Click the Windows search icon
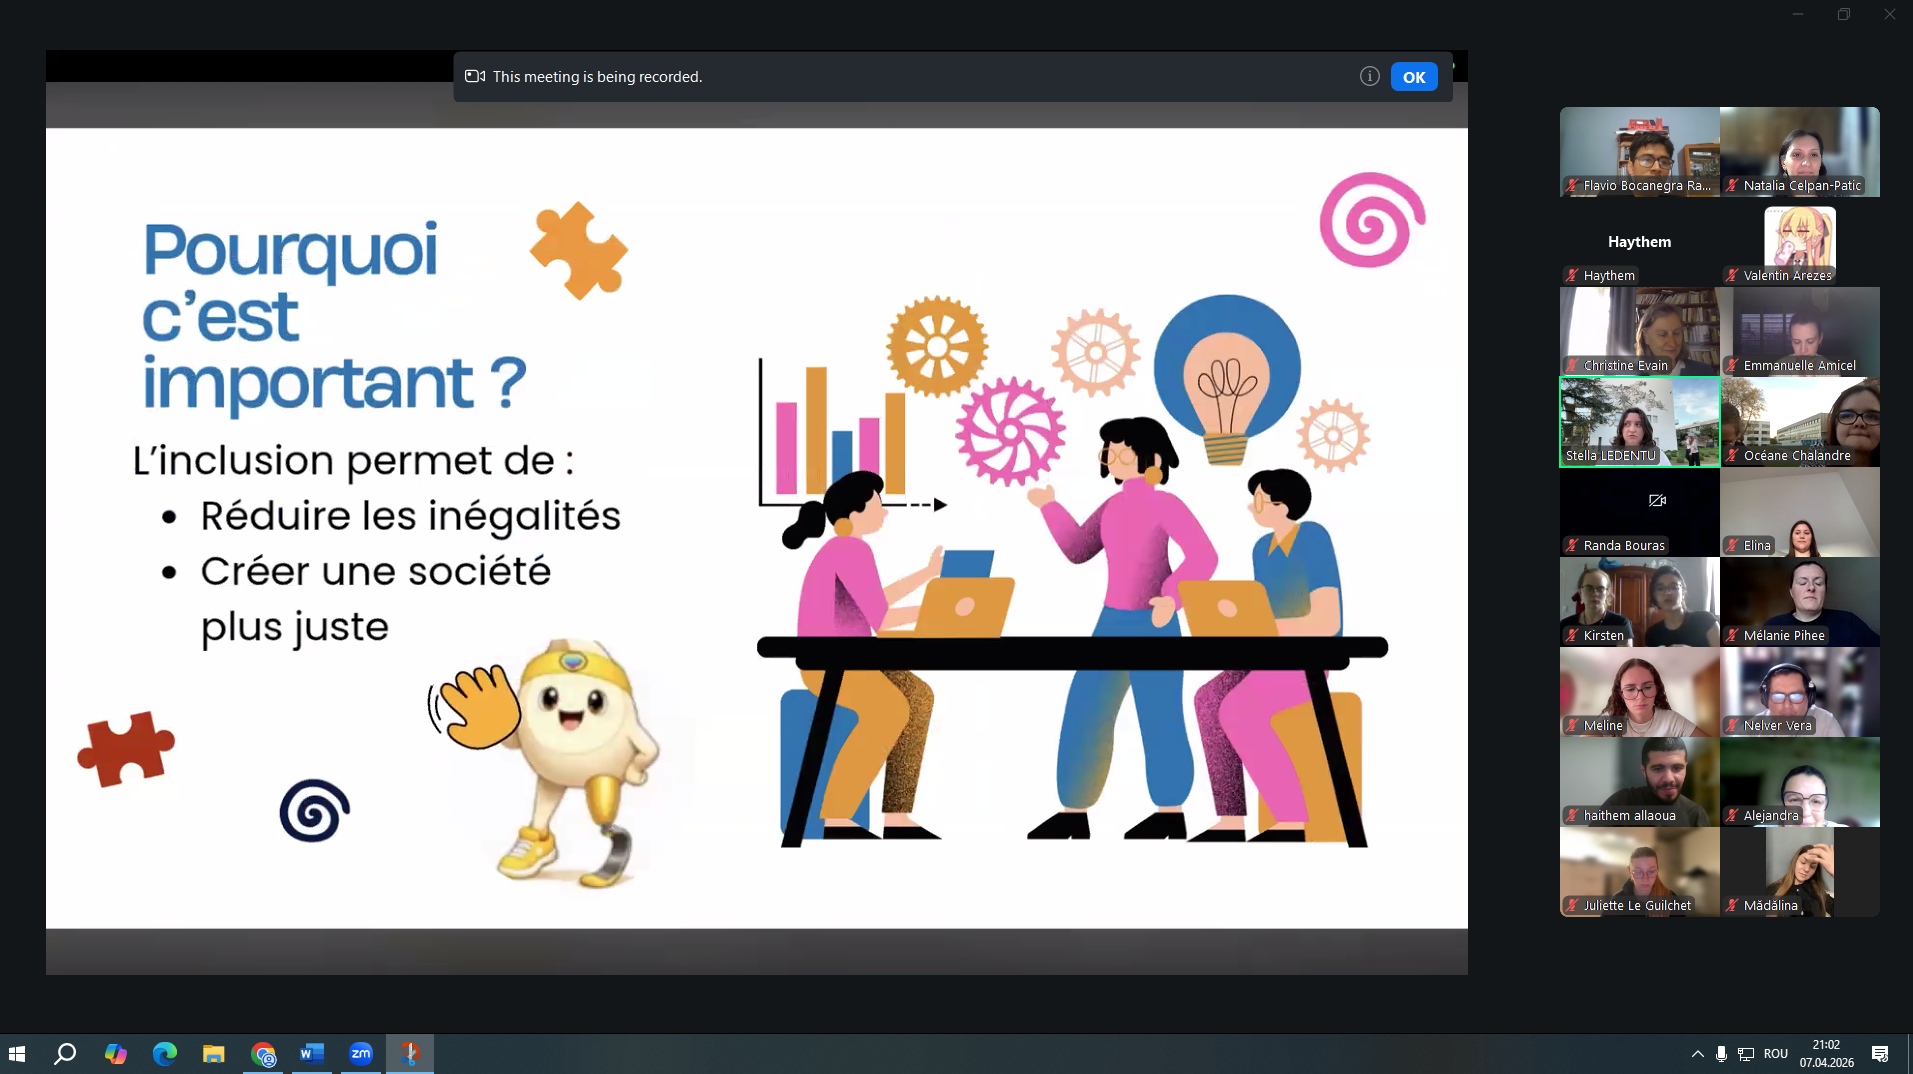 [x=65, y=1053]
